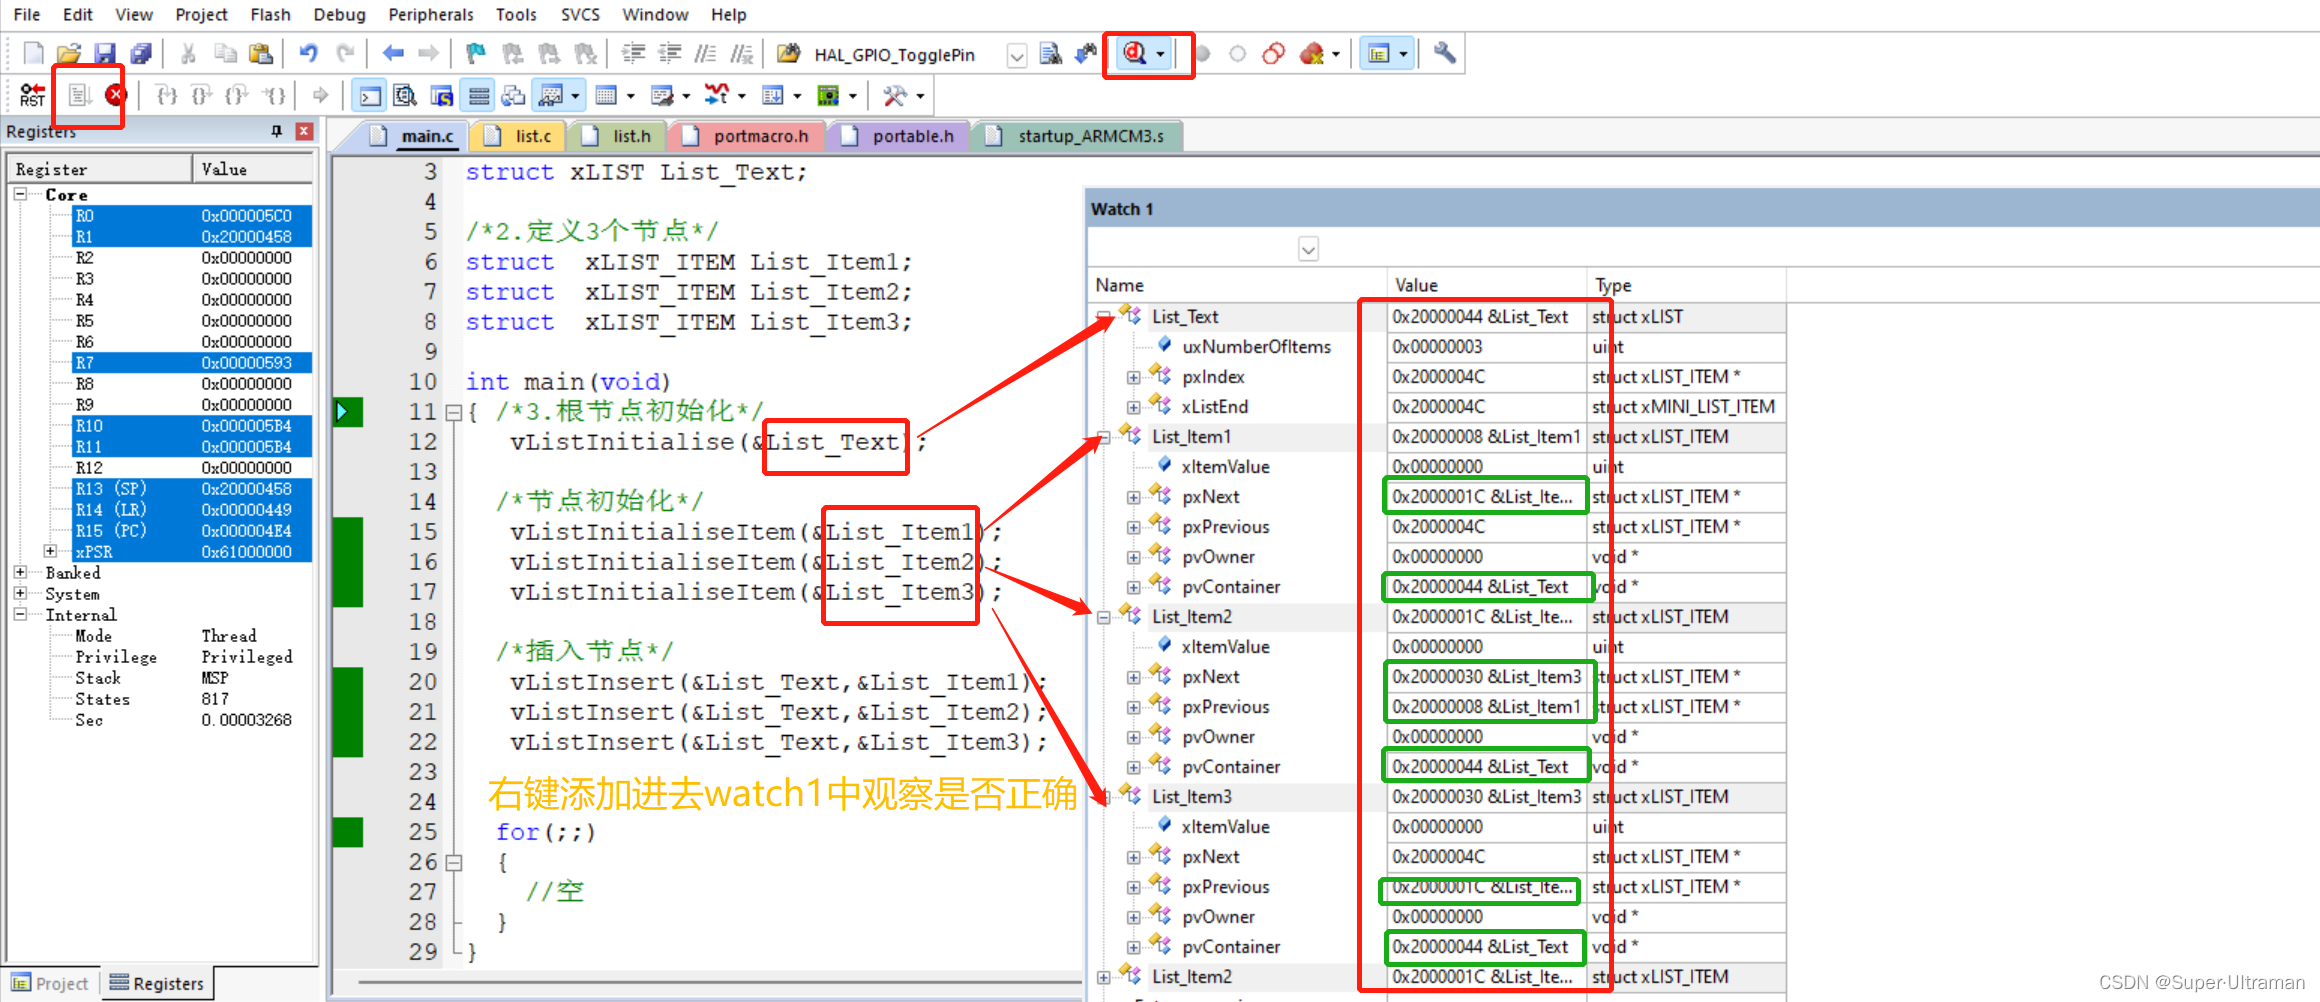Comment out selection with // icon
The height and width of the screenshot is (1002, 2320).
click(705, 54)
